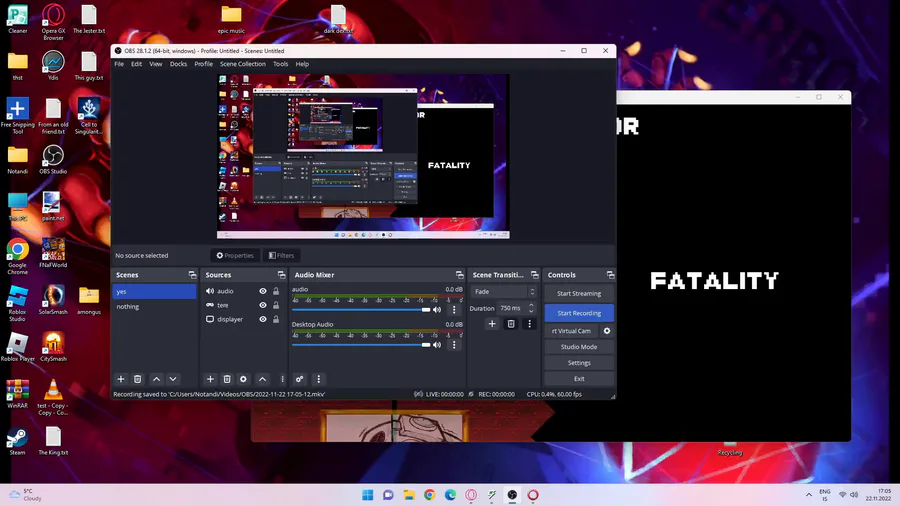
Task: Add a scene transition with plus icon
Action: pos(492,324)
